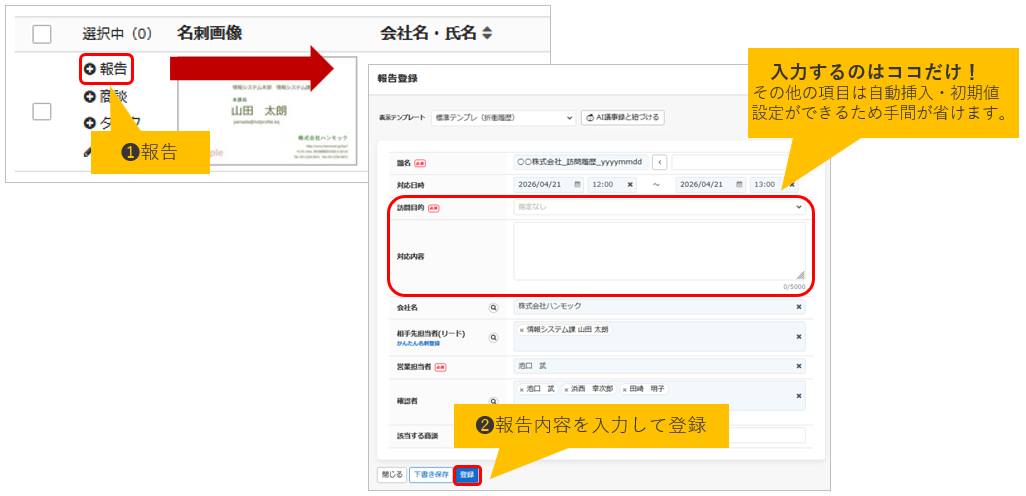This screenshot has width=1026, height=496.
Task: Open end date calendar picker icon
Action: click(x=738, y=184)
